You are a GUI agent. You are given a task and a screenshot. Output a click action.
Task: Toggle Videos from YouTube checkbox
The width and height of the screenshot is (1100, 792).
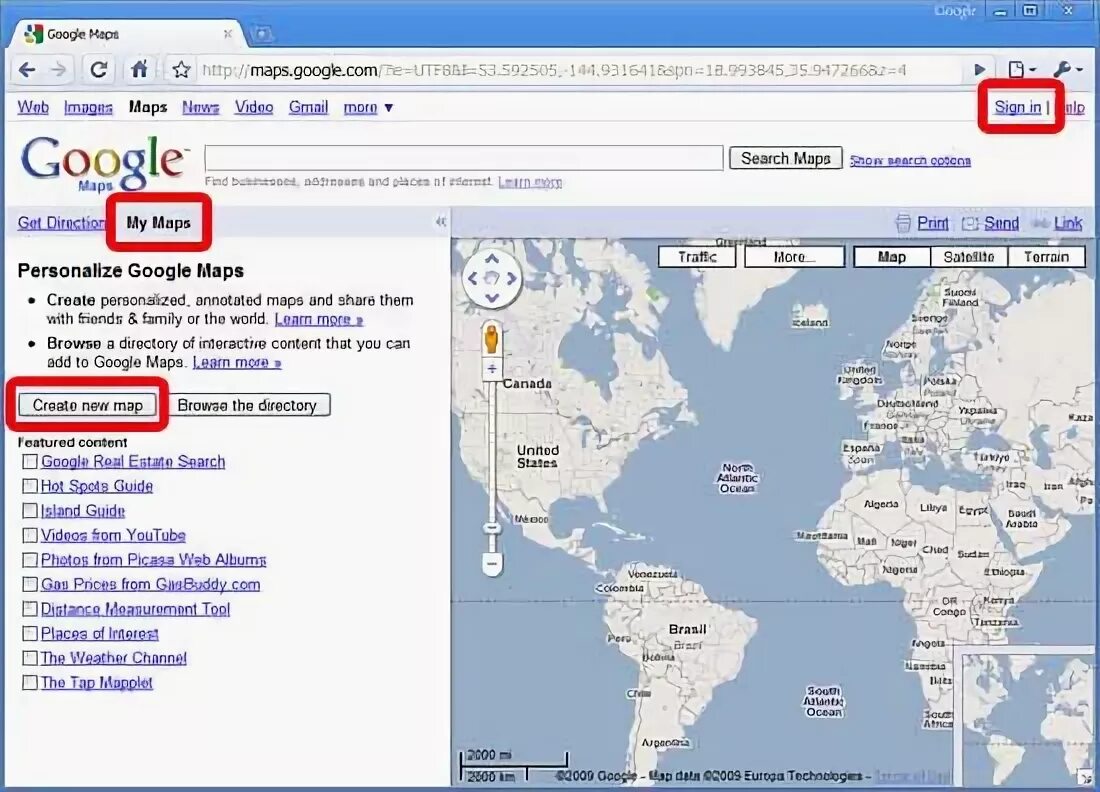(x=29, y=535)
